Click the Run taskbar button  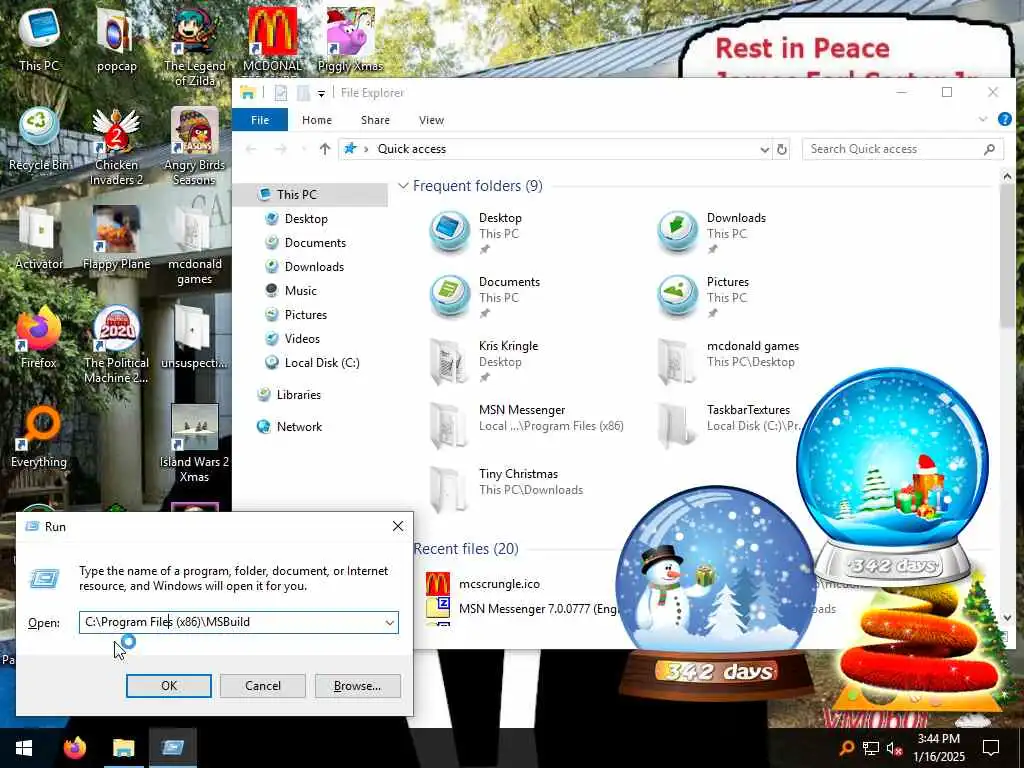point(172,748)
